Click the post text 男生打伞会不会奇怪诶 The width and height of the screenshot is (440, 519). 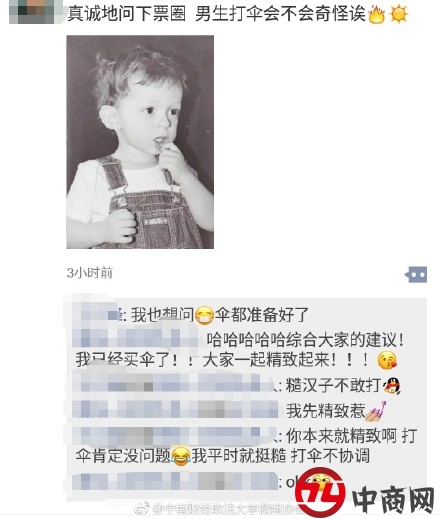(x=281, y=15)
